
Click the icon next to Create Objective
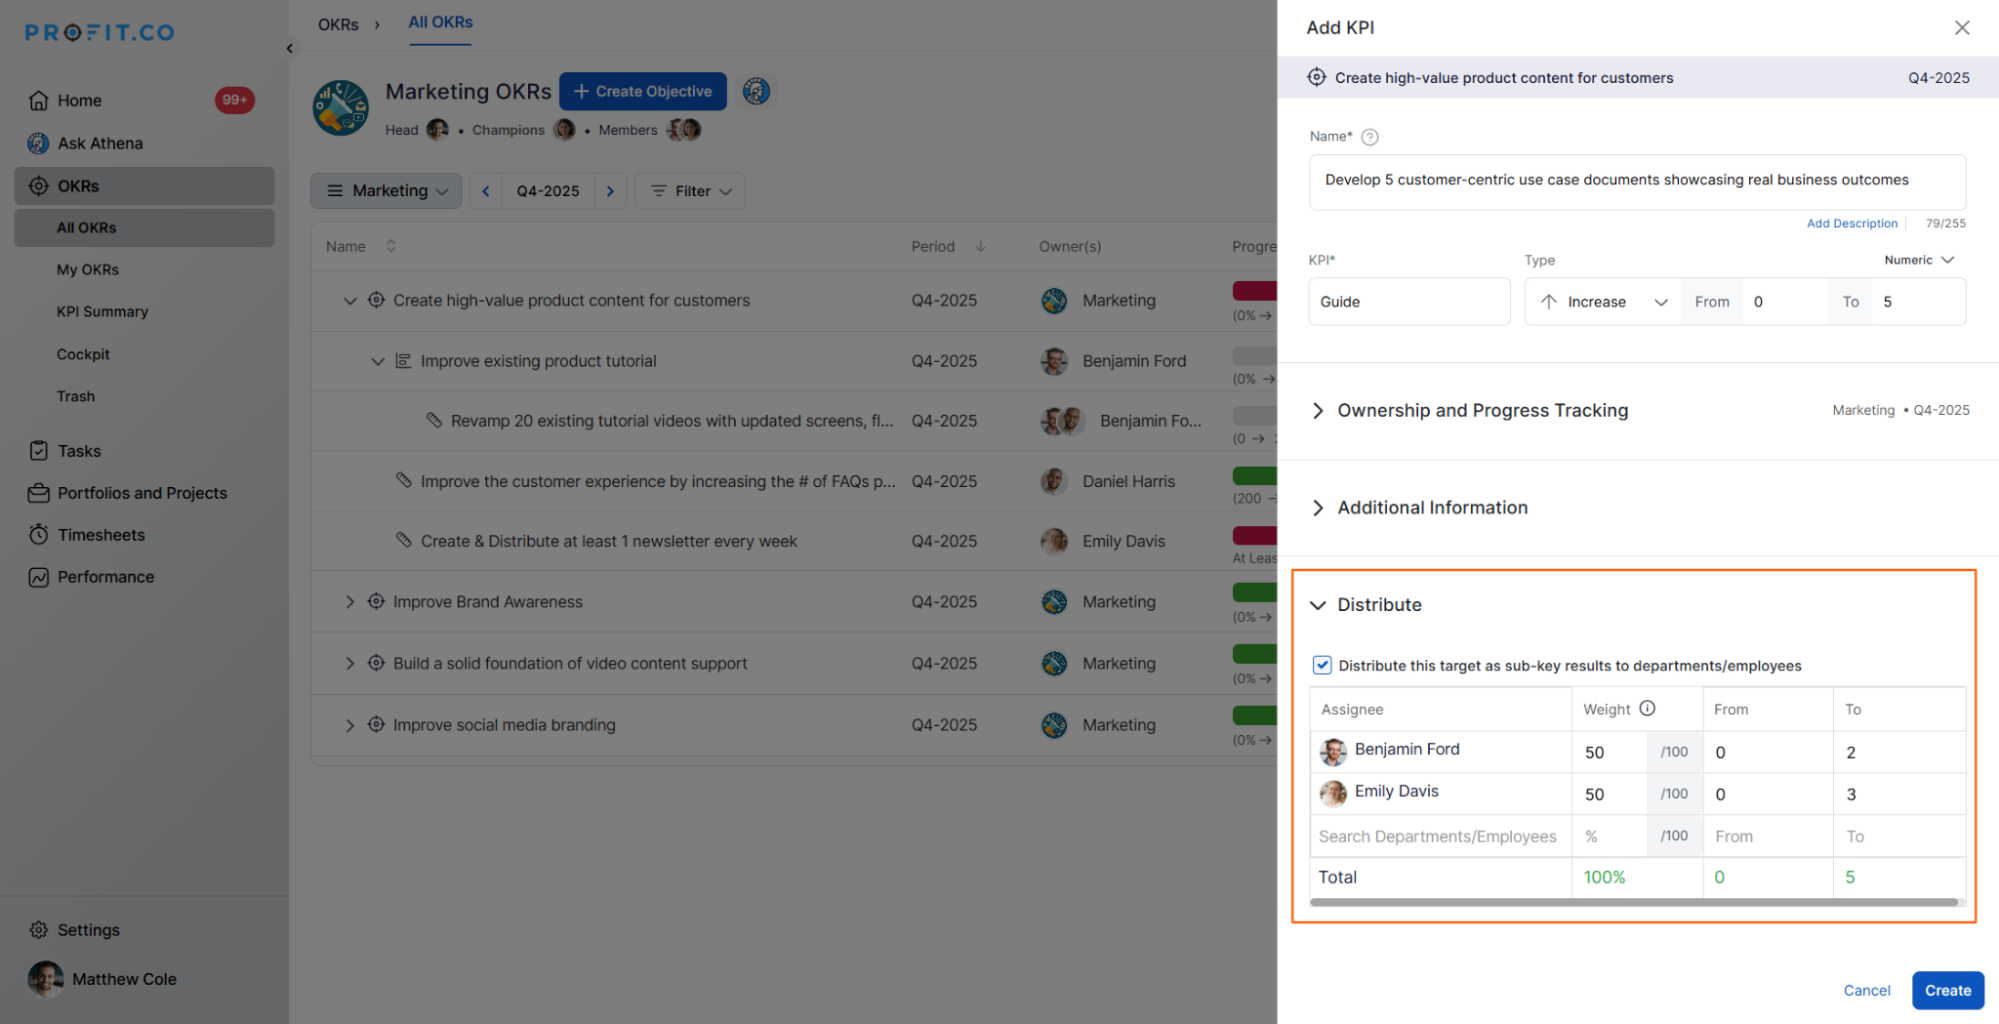coord(756,91)
